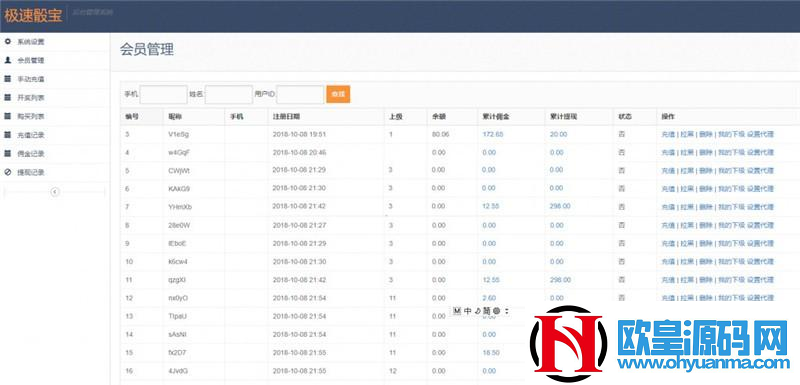This screenshot has height=385, width=800.
Task: Open commission total 16.50 in row 15
Action: [x=491, y=353]
